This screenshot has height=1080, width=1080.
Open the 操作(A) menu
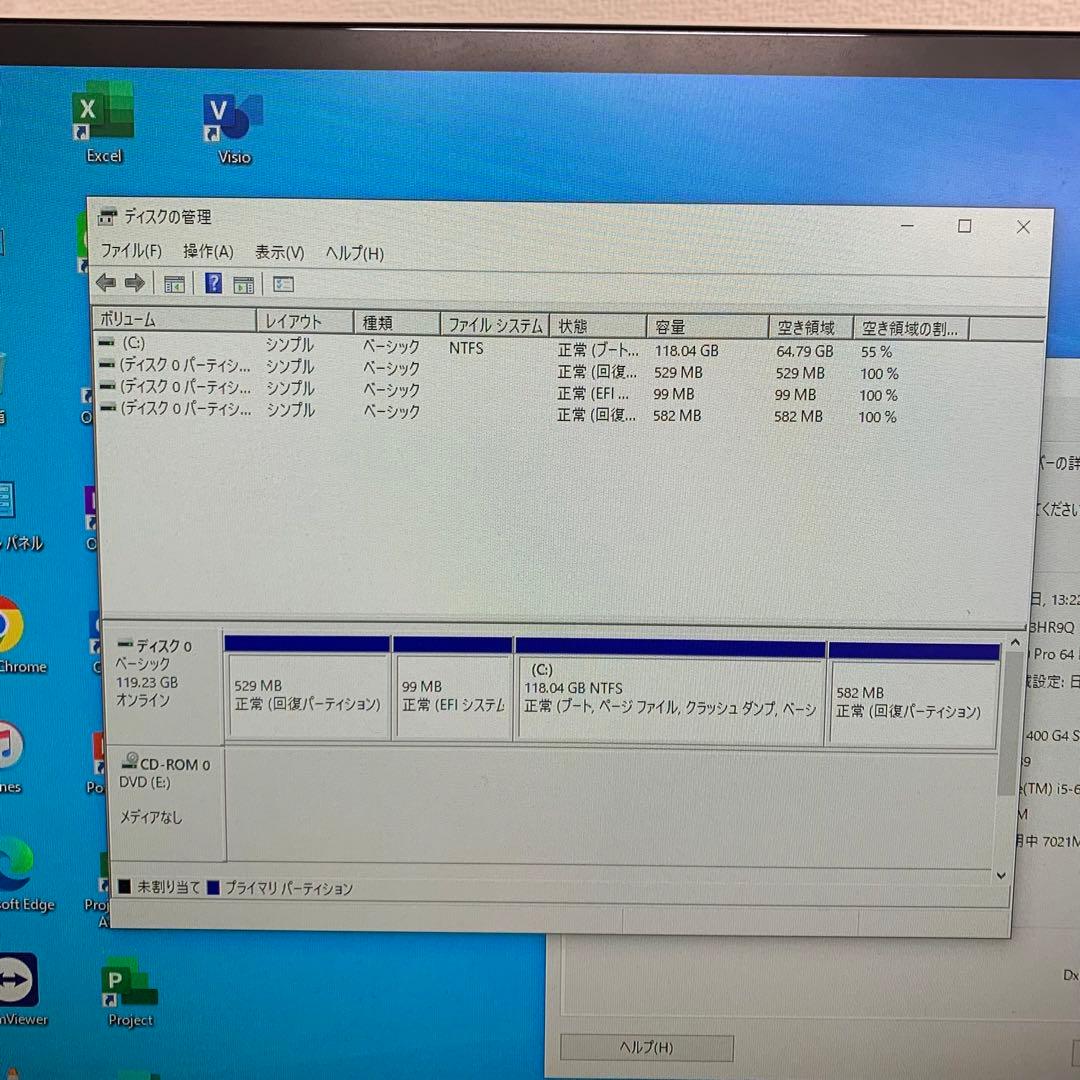click(207, 252)
